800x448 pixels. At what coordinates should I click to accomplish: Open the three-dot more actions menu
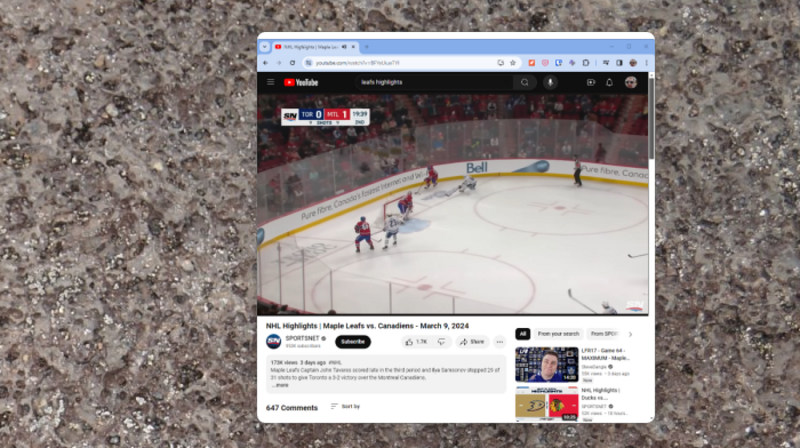[500, 341]
